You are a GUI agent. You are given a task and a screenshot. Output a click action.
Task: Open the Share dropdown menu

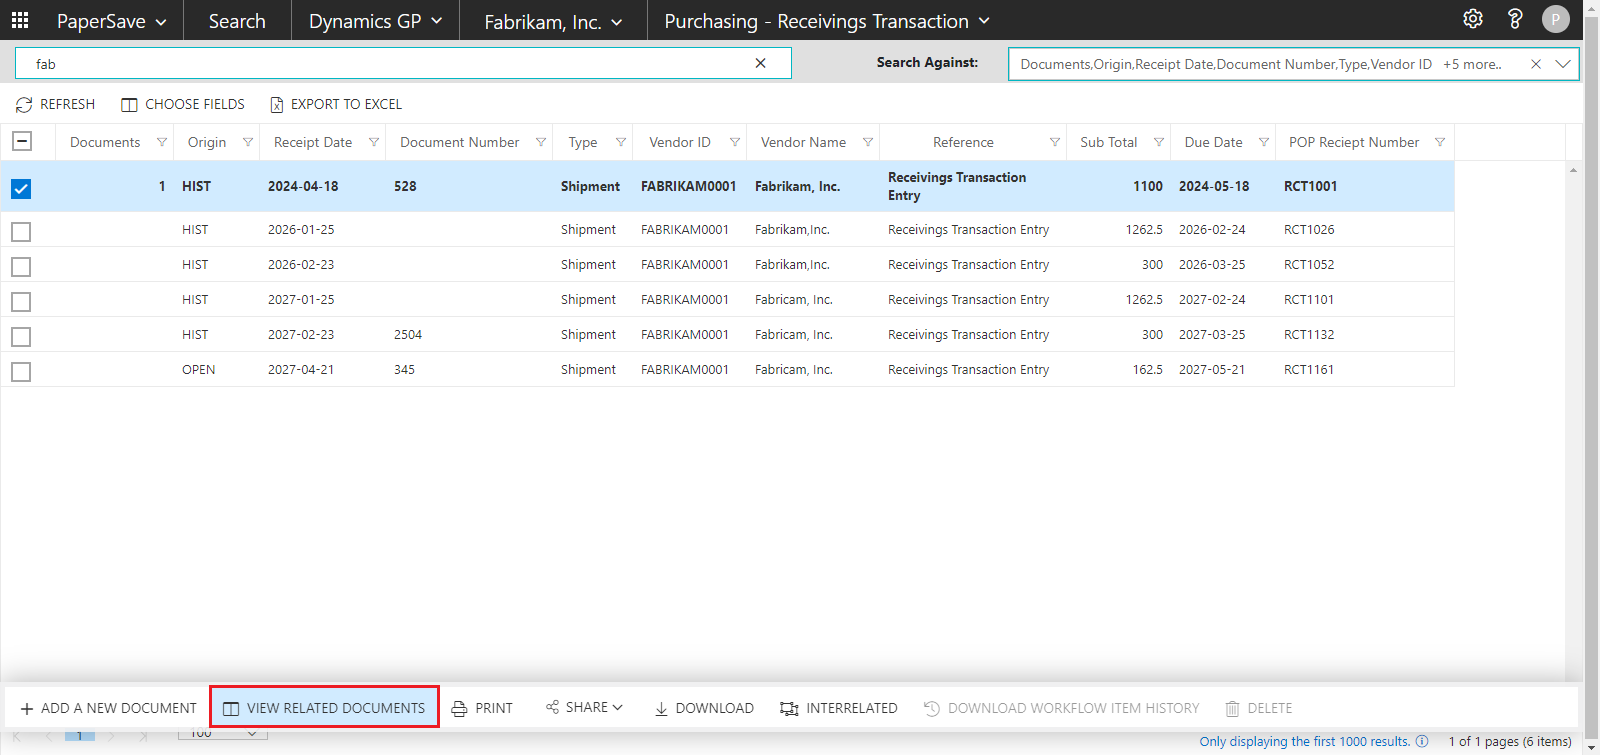pyautogui.click(x=585, y=707)
